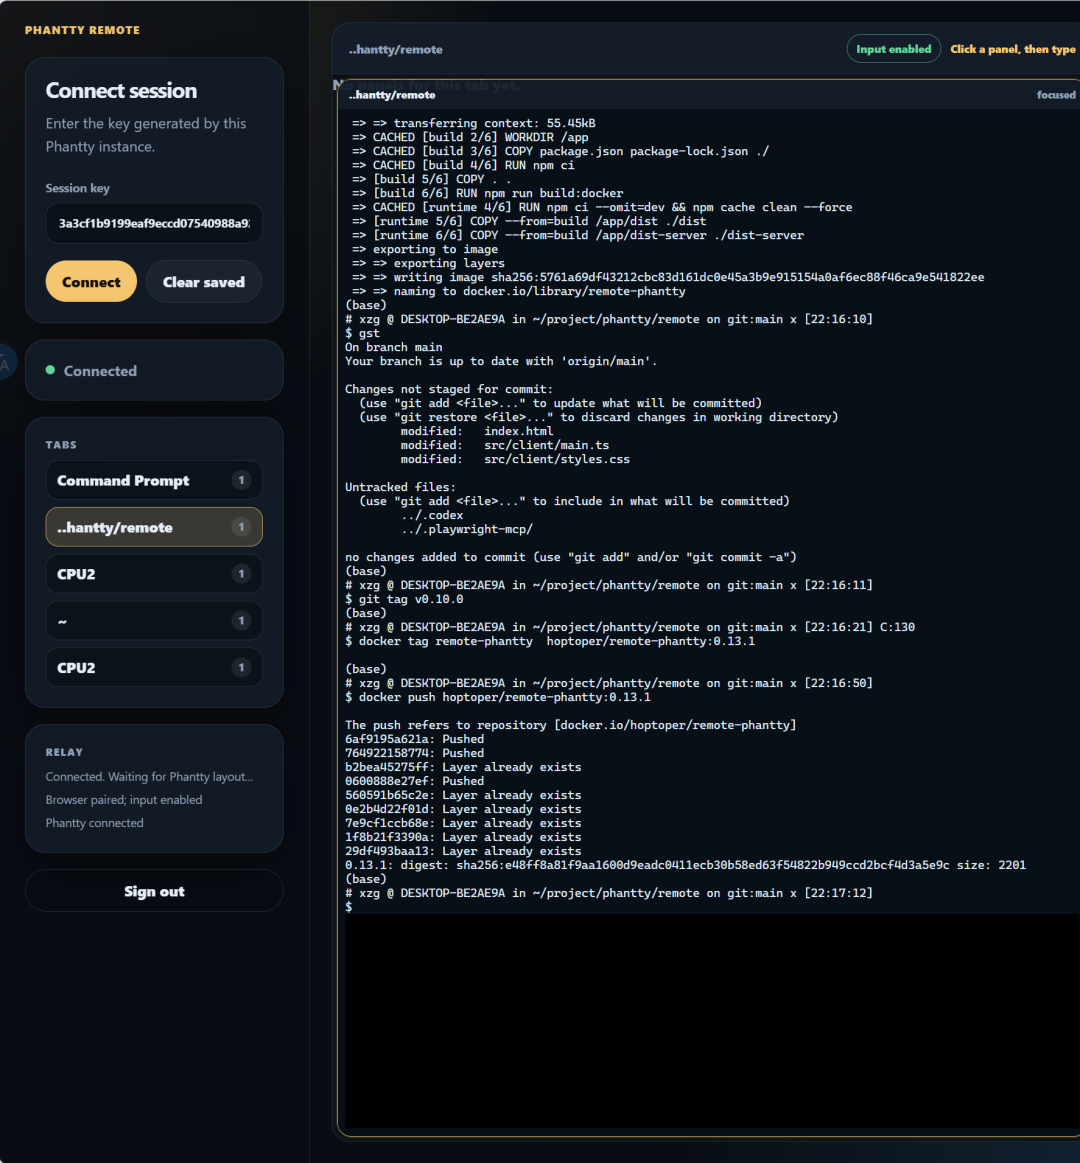The image size is (1080, 1163).
Task: Click the ..hantty/remote terminal panel title
Action: pos(392,95)
